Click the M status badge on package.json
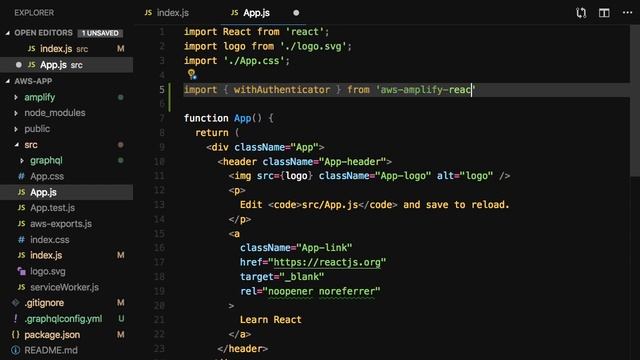Screen dimensions: 640x360 coord(120,335)
